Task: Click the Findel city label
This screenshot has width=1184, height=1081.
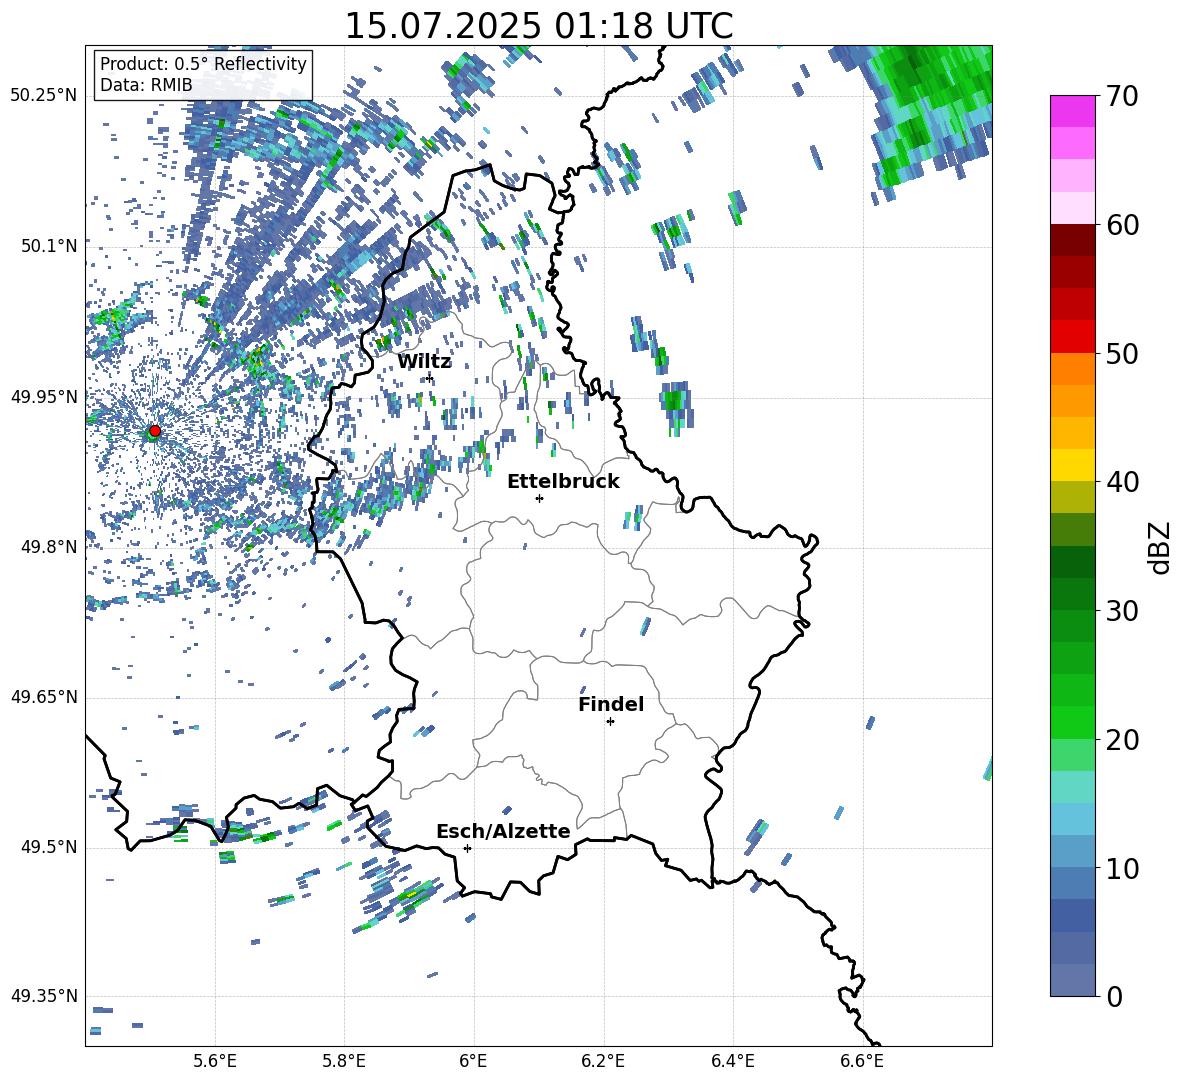Action: pos(611,704)
